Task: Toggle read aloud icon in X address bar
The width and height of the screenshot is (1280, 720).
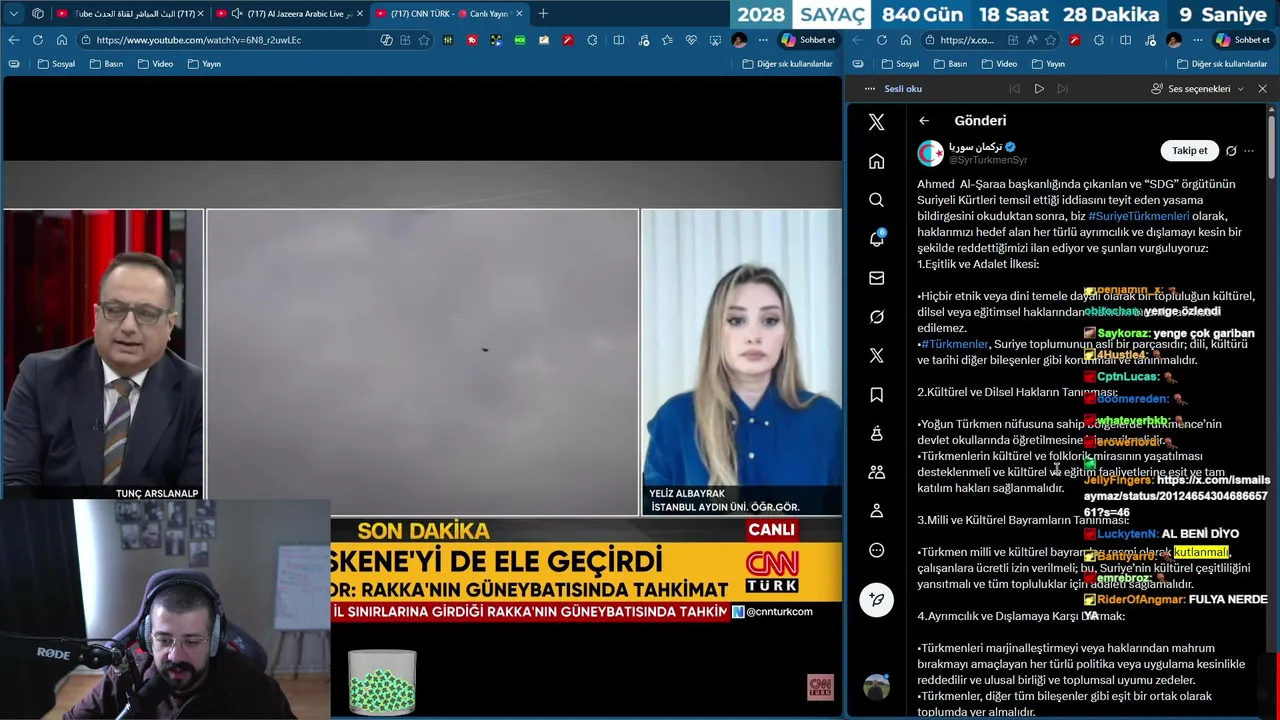Action: point(1031,40)
